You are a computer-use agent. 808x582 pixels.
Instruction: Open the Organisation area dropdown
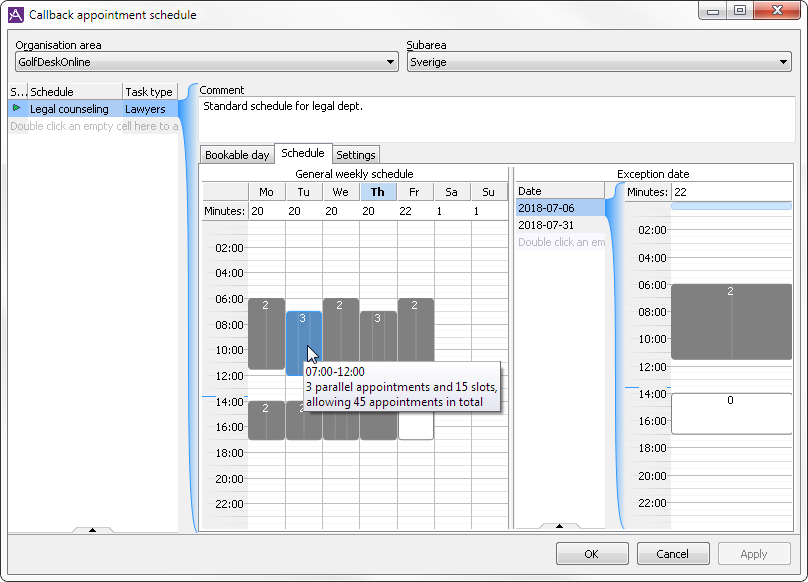(x=390, y=61)
